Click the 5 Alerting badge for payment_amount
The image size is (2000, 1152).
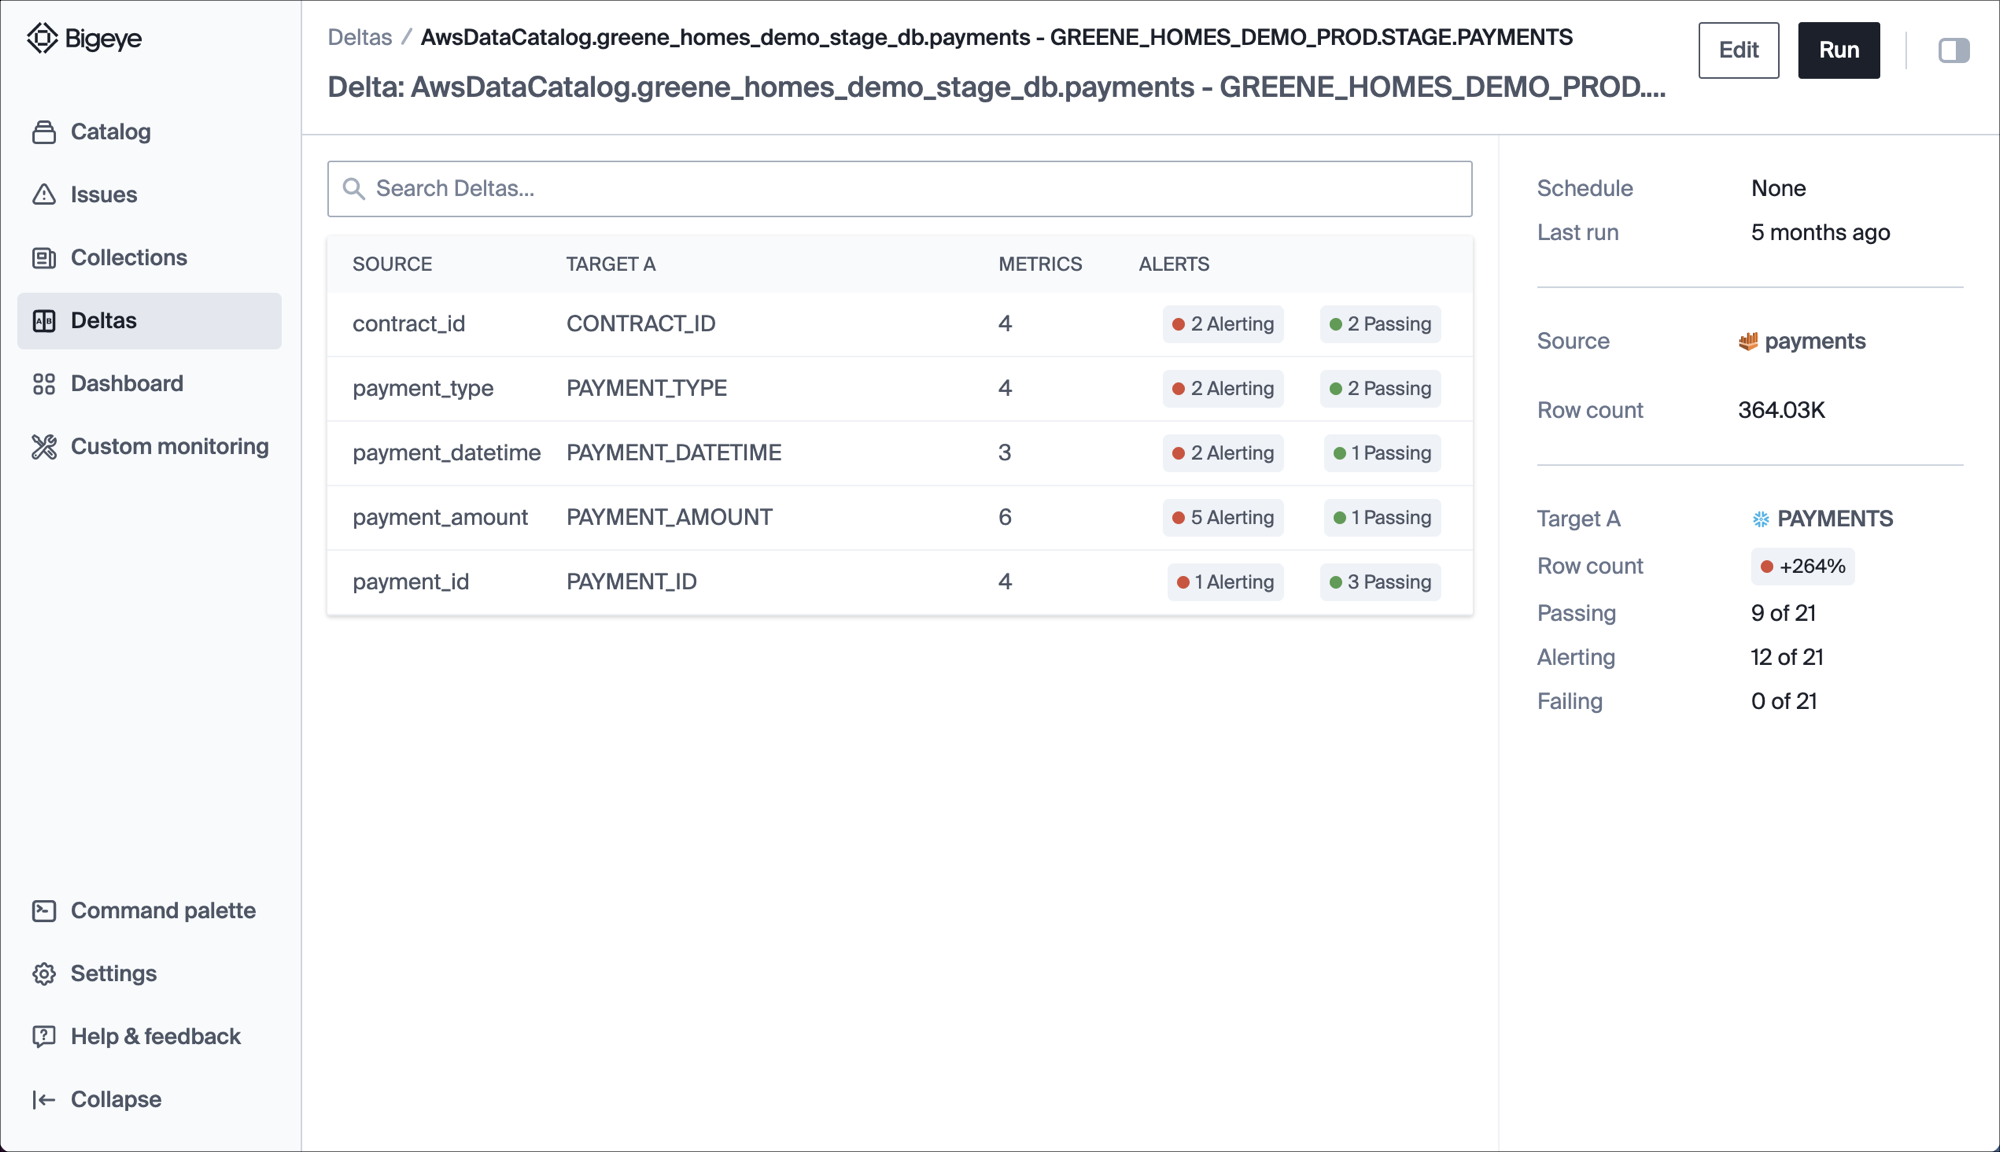1222,518
